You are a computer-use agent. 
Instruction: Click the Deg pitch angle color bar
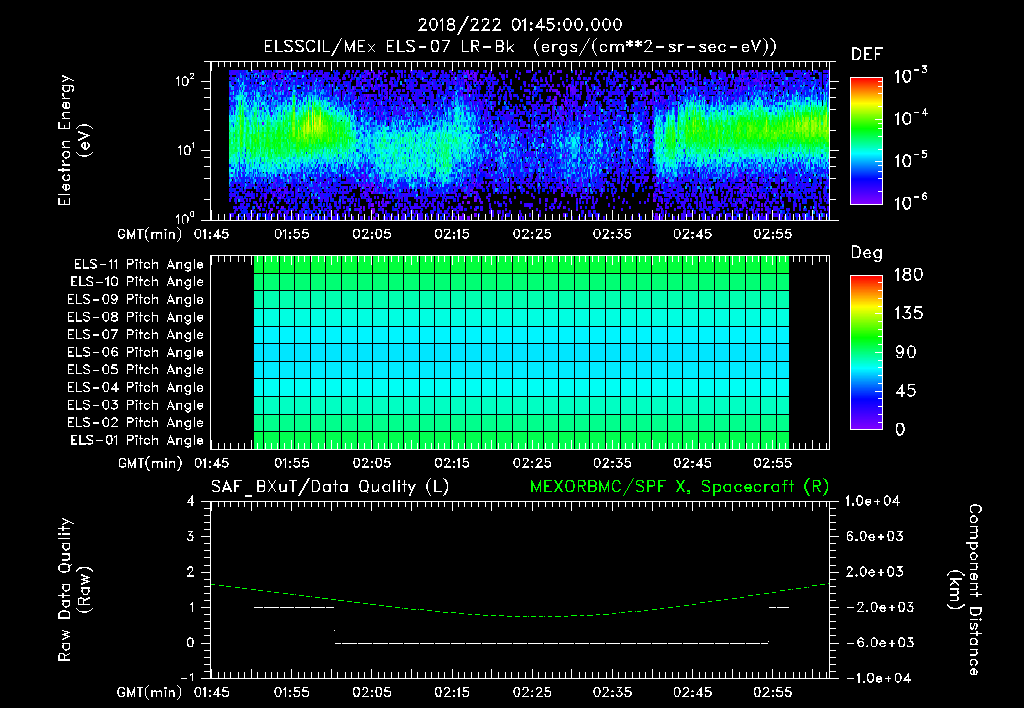coord(866,353)
